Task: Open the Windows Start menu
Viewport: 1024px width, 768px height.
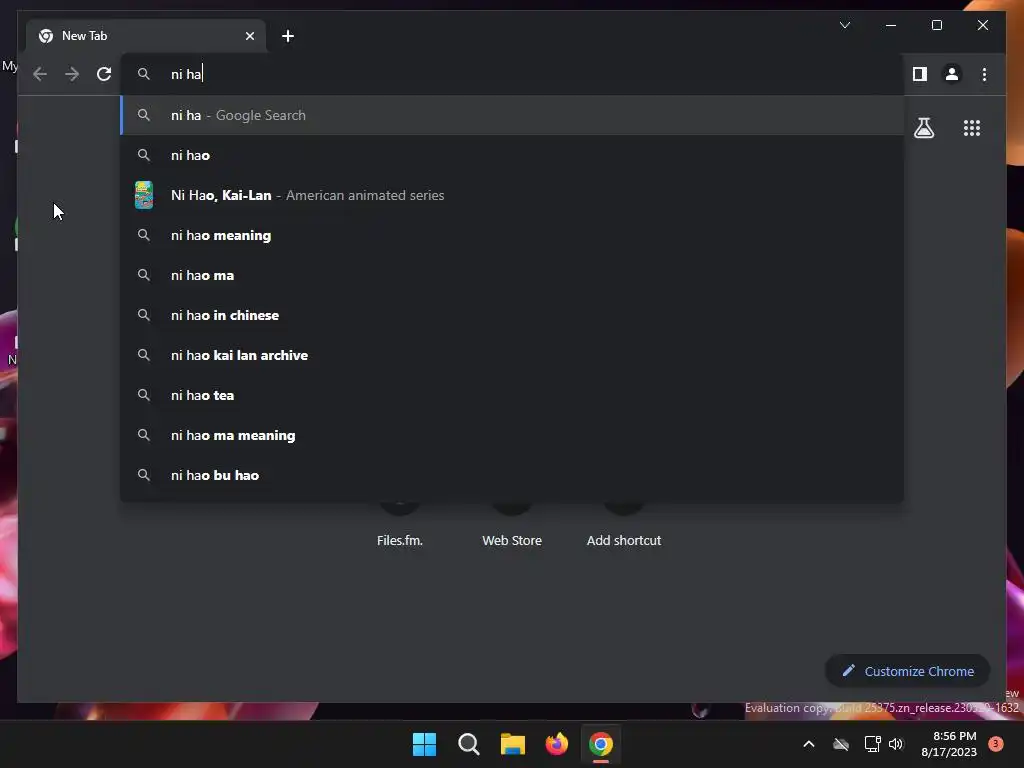Action: [x=424, y=744]
